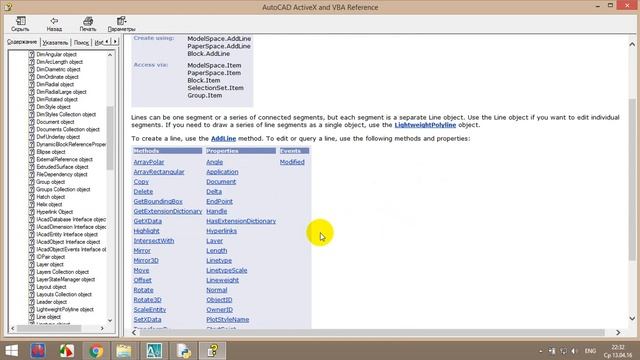Open the Offset method link
Image resolution: width=640 pixels, height=360 pixels.
pyautogui.click(x=142, y=280)
